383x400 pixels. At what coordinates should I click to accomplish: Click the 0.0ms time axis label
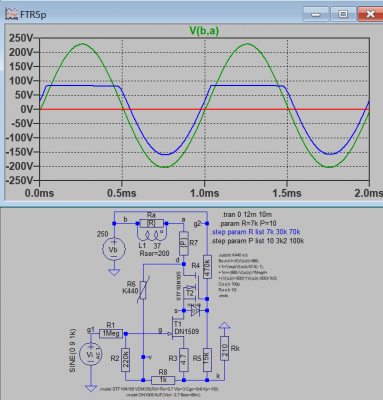tap(39, 193)
